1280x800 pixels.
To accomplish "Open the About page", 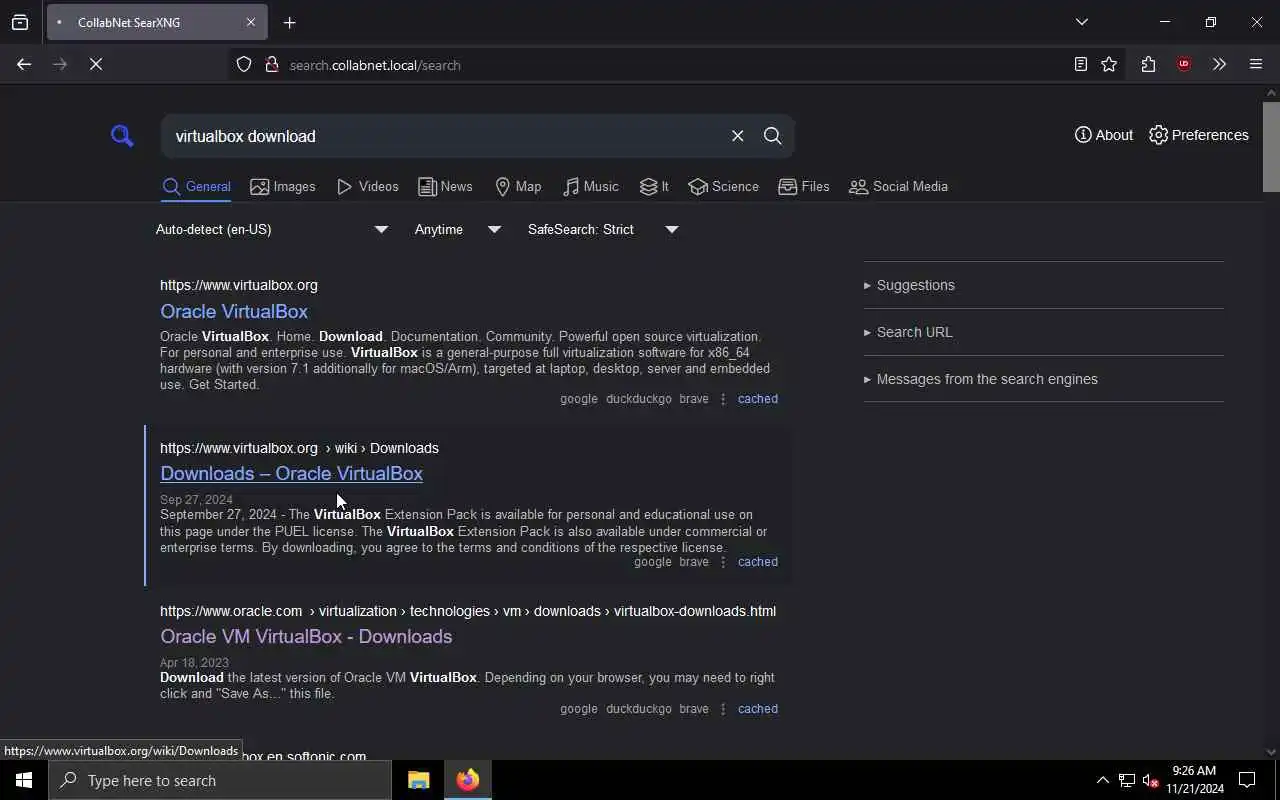I will (1104, 135).
